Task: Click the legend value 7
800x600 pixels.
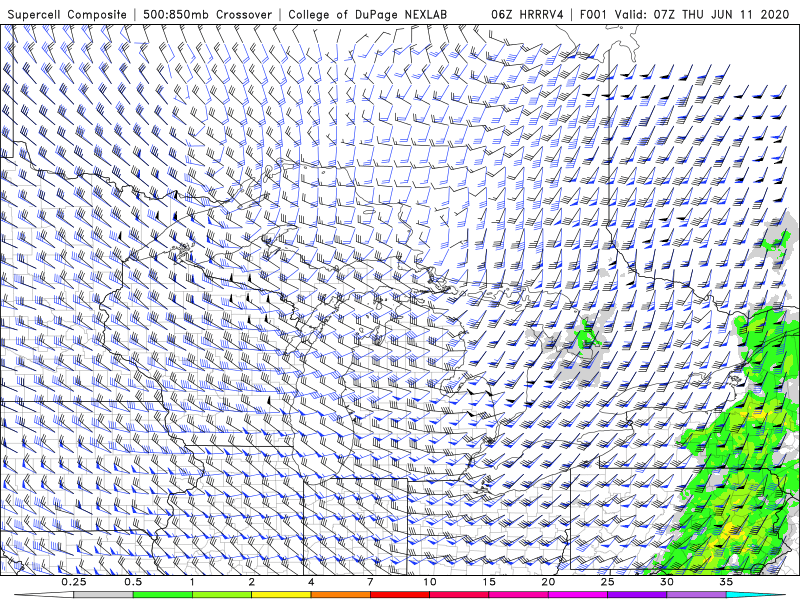Action: pos(370,582)
